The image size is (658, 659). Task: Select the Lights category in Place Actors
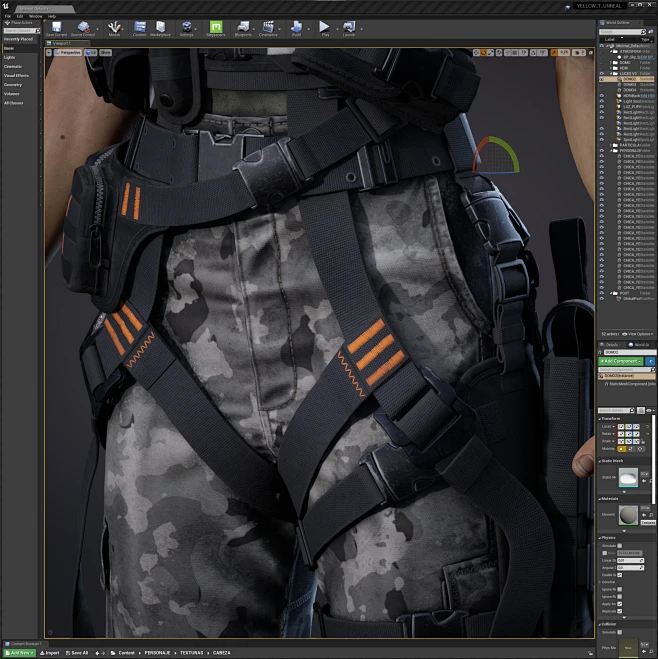point(10,58)
